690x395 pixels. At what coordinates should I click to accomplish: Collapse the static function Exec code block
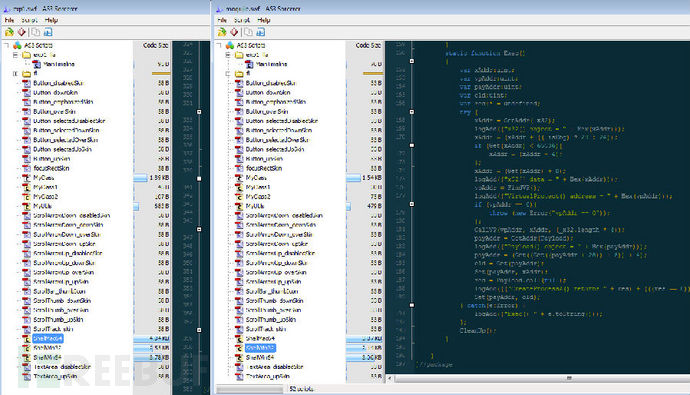412,61
